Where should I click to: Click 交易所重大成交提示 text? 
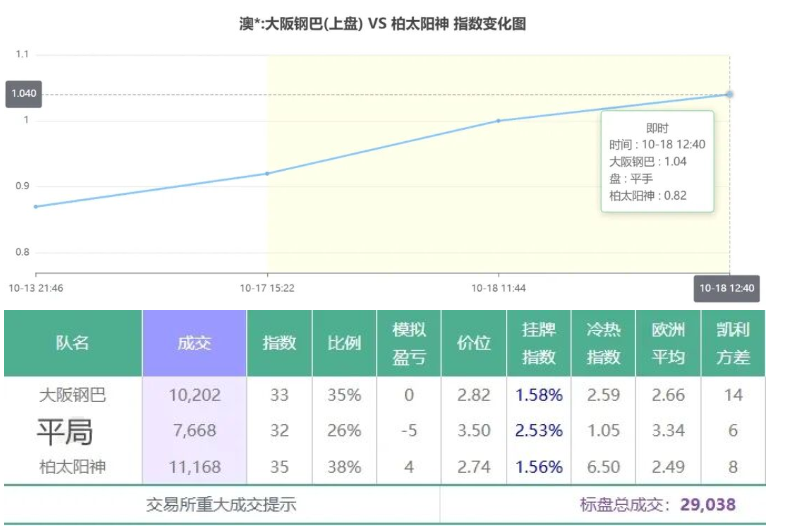click(221, 505)
